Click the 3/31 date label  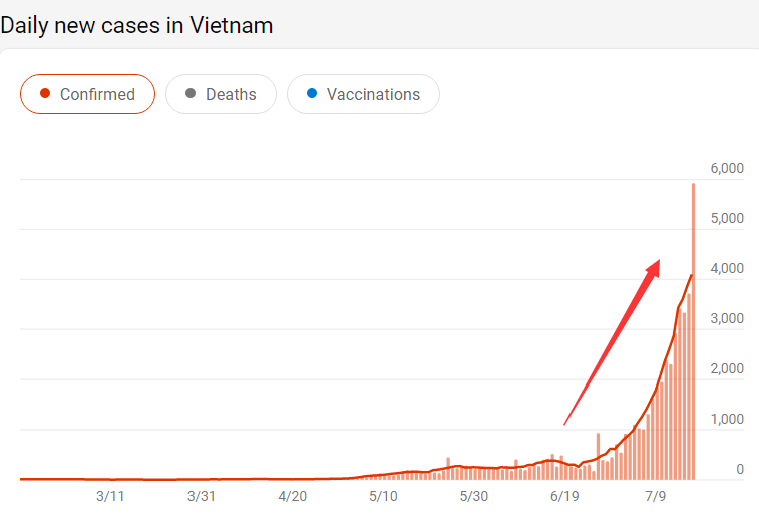point(201,496)
